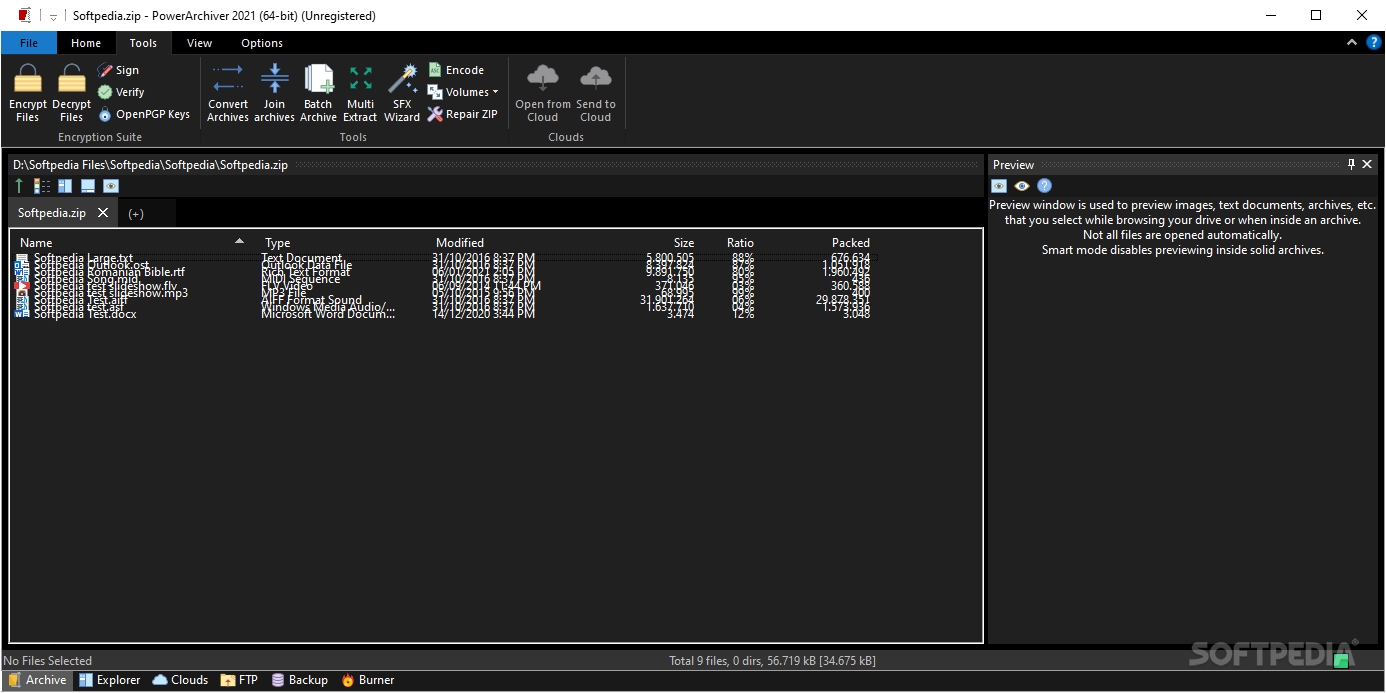Open the FTP mode at bottom
The image size is (1386, 693).
[239, 680]
